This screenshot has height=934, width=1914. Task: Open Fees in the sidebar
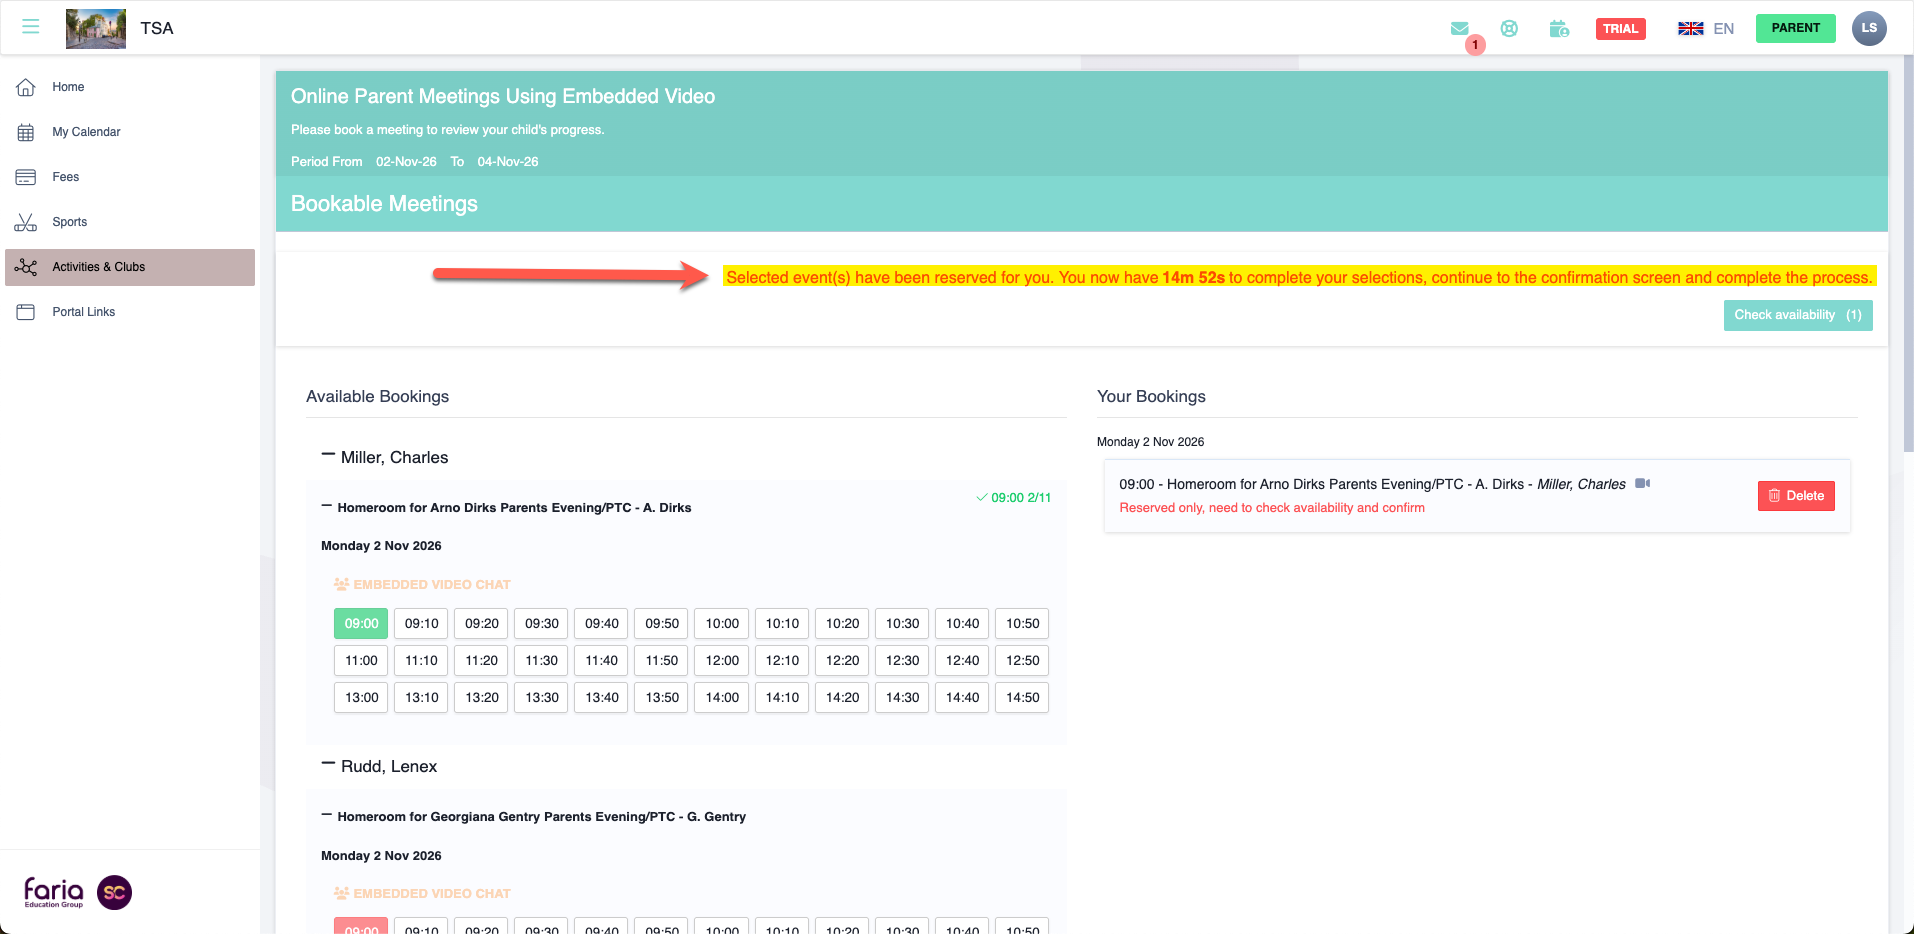[65, 177]
